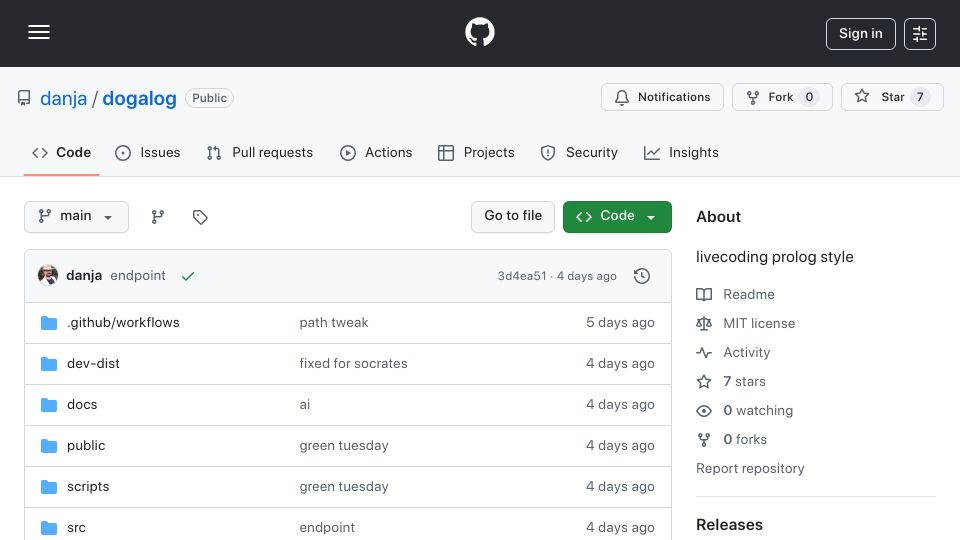Open the Releases heading link

coord(729,525)
